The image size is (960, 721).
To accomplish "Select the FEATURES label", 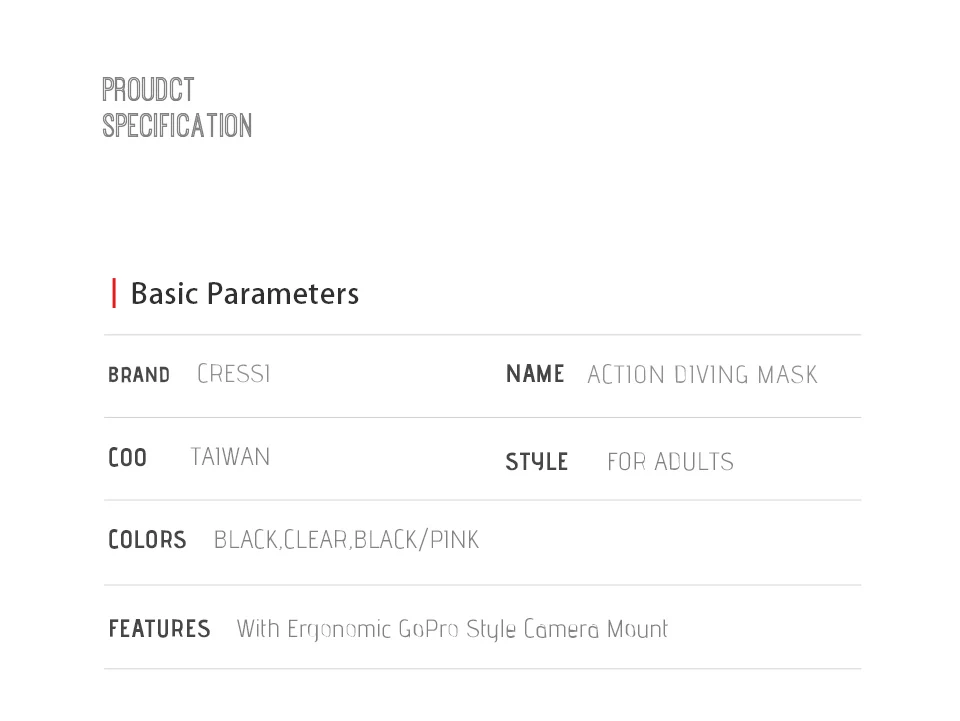I will (159, 629).
